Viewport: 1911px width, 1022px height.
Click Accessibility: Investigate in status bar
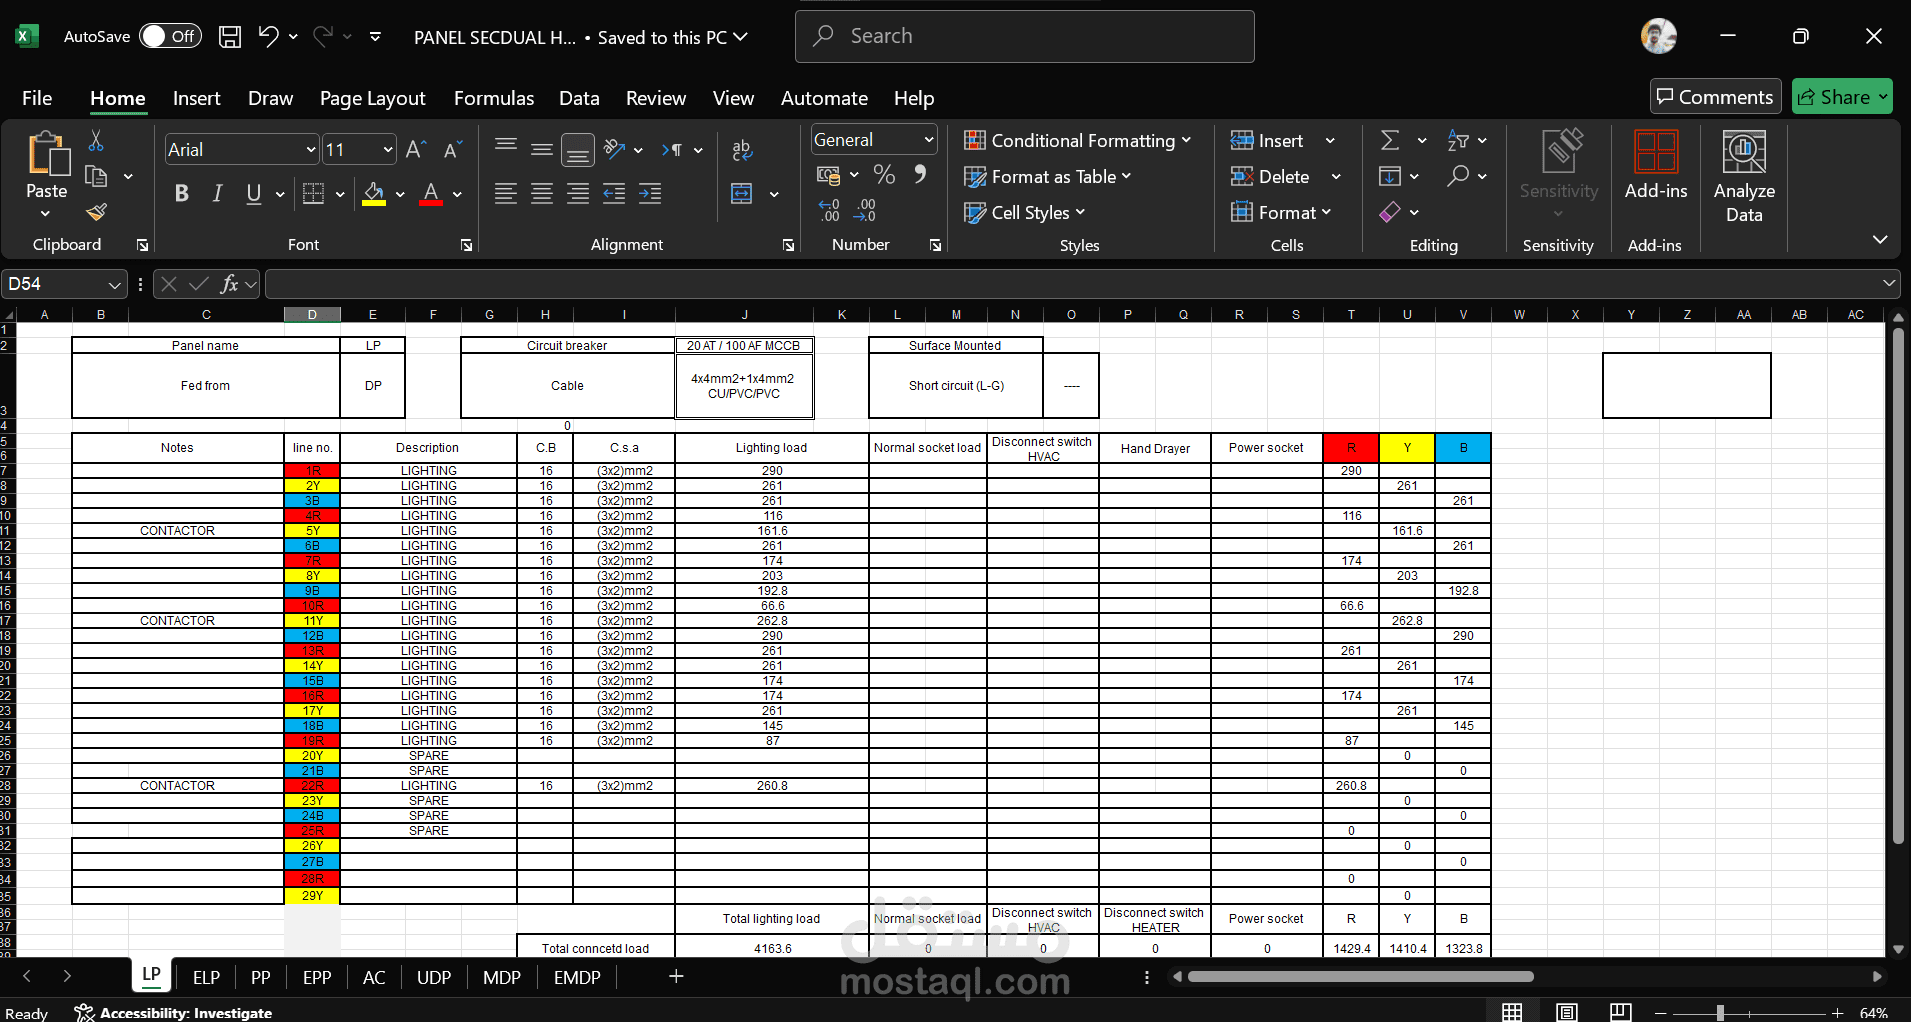[x=174, y=1013]
